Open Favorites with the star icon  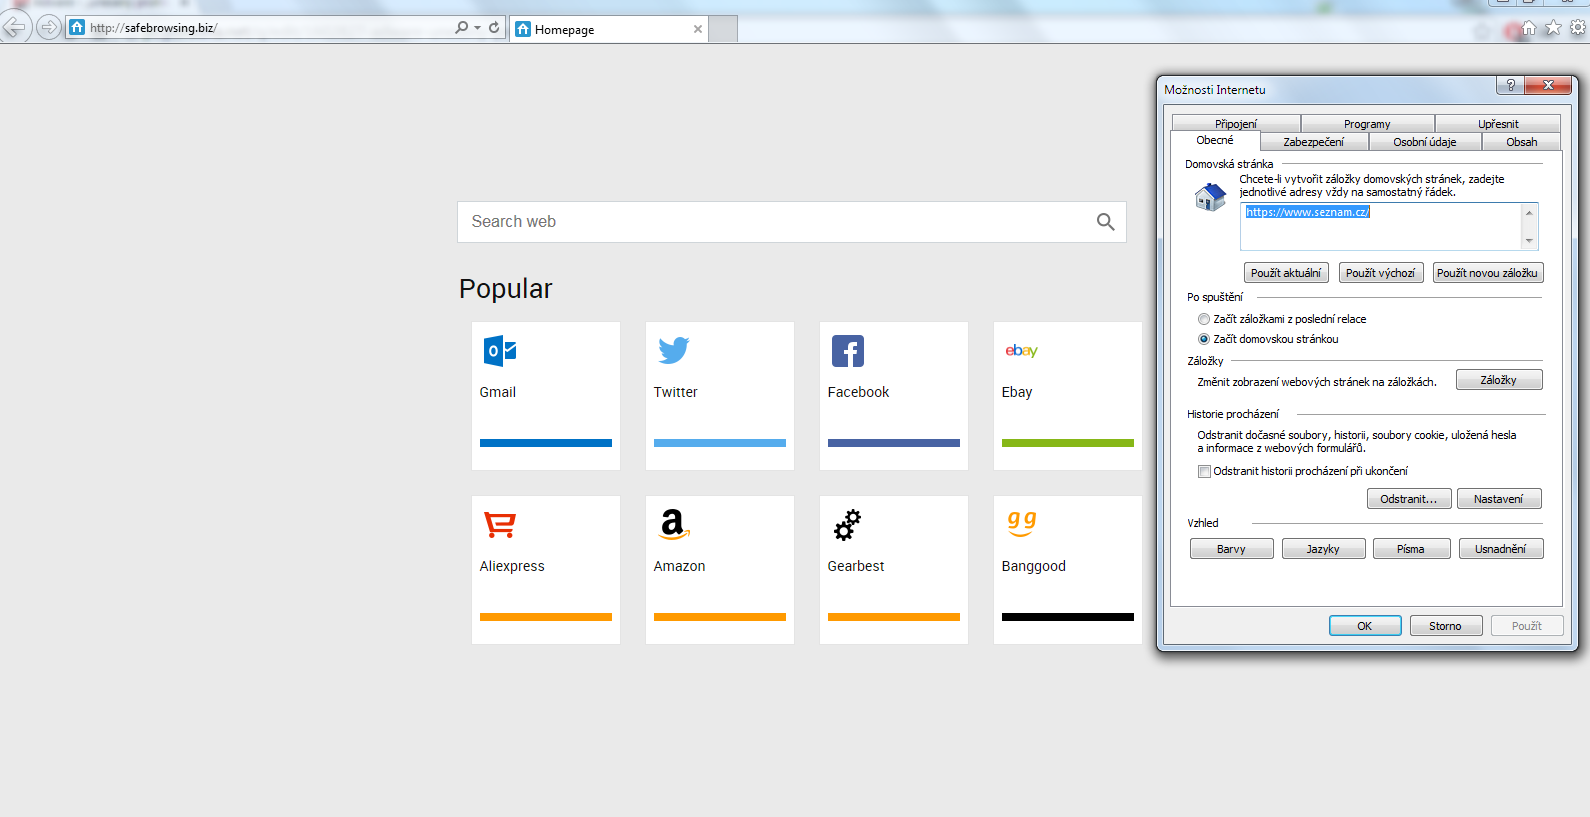pyautogui.click(x=1553, y=28)
